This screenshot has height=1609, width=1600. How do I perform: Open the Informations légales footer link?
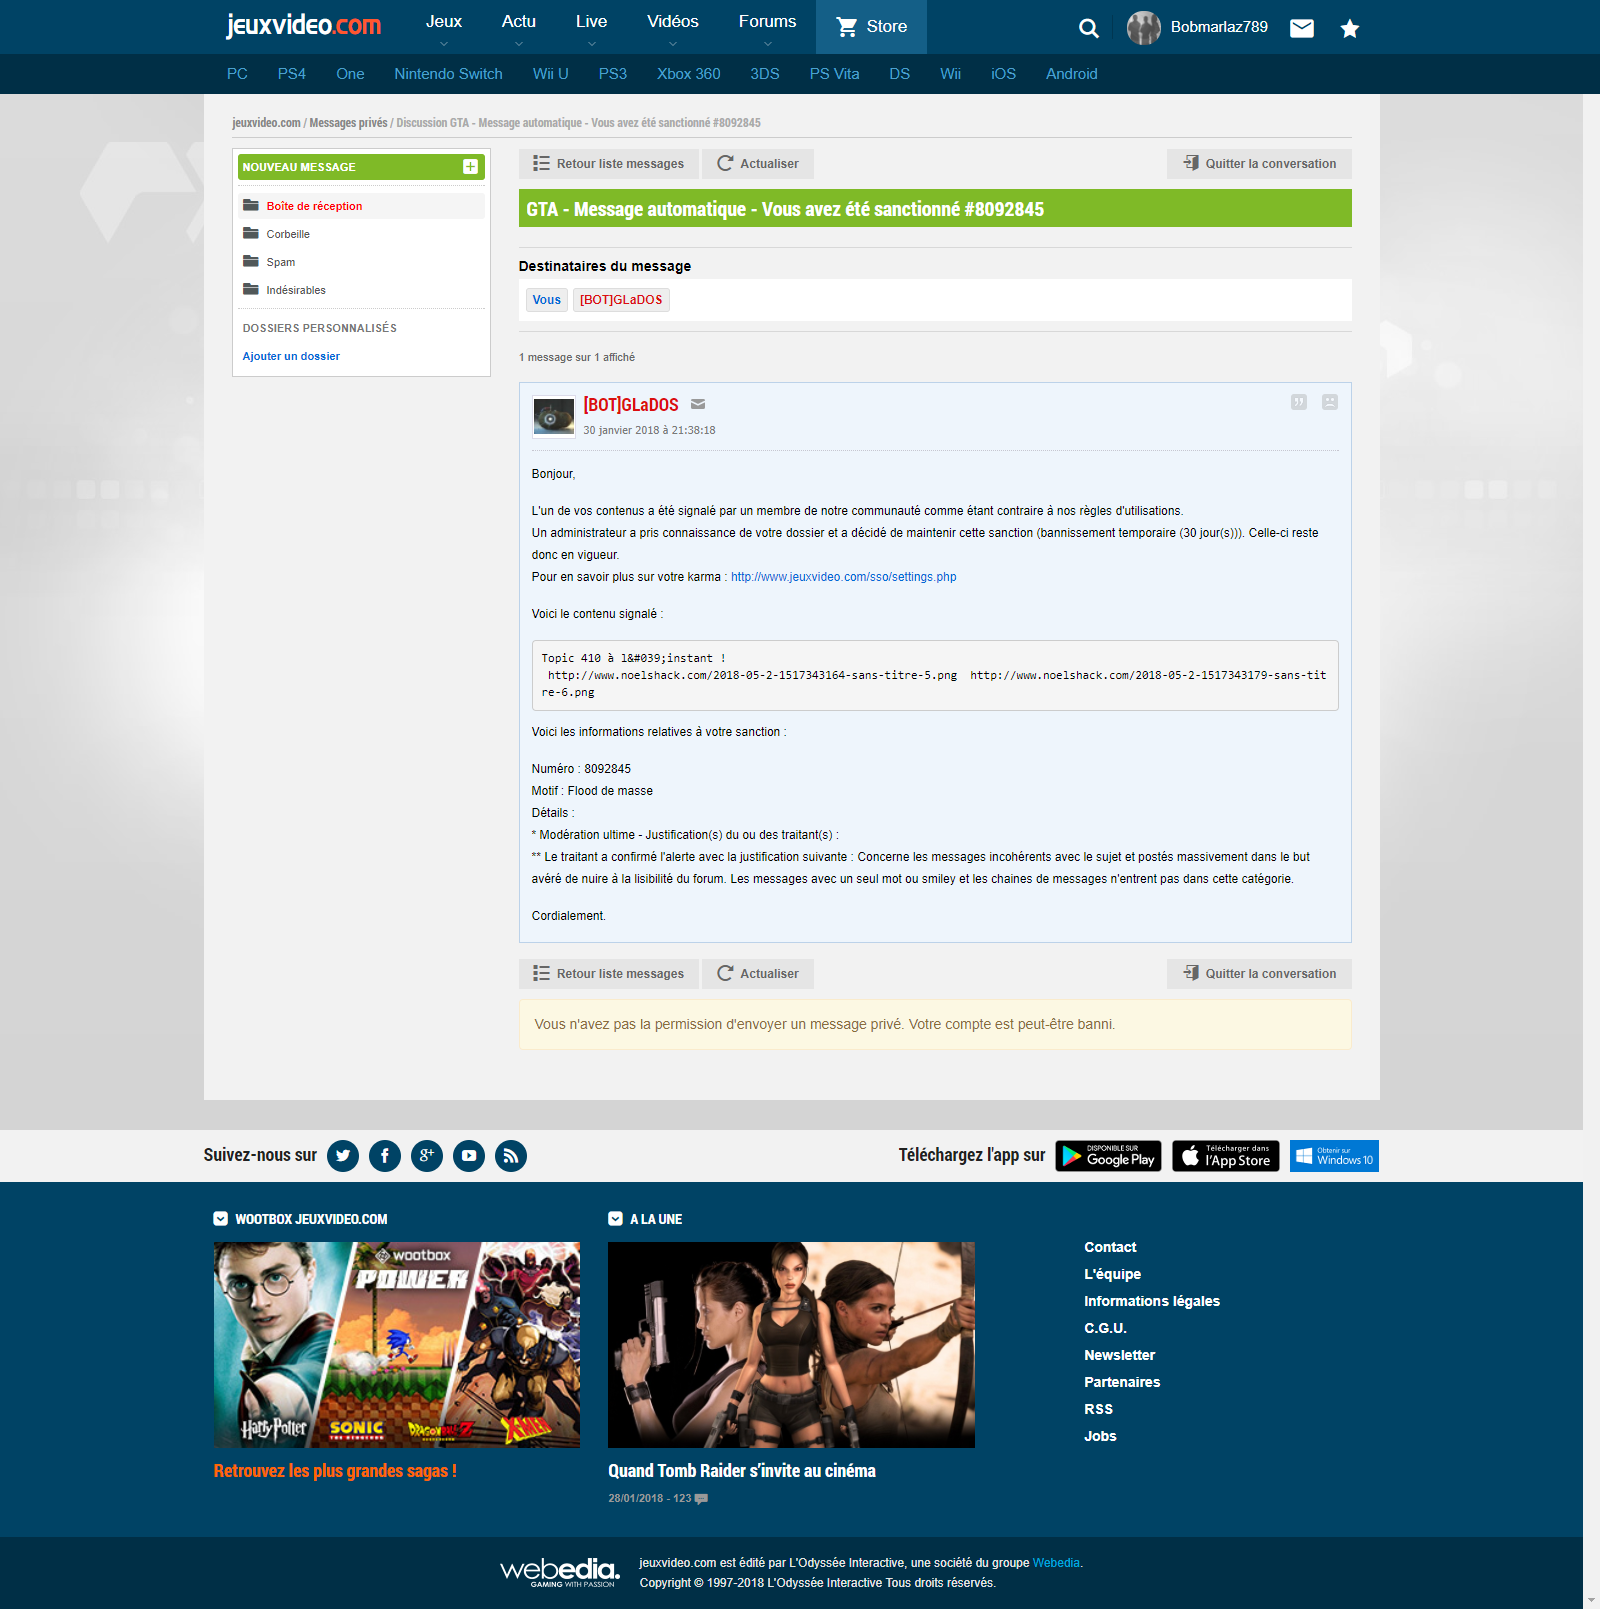pyautogui.click(x=1152, y=1301)
